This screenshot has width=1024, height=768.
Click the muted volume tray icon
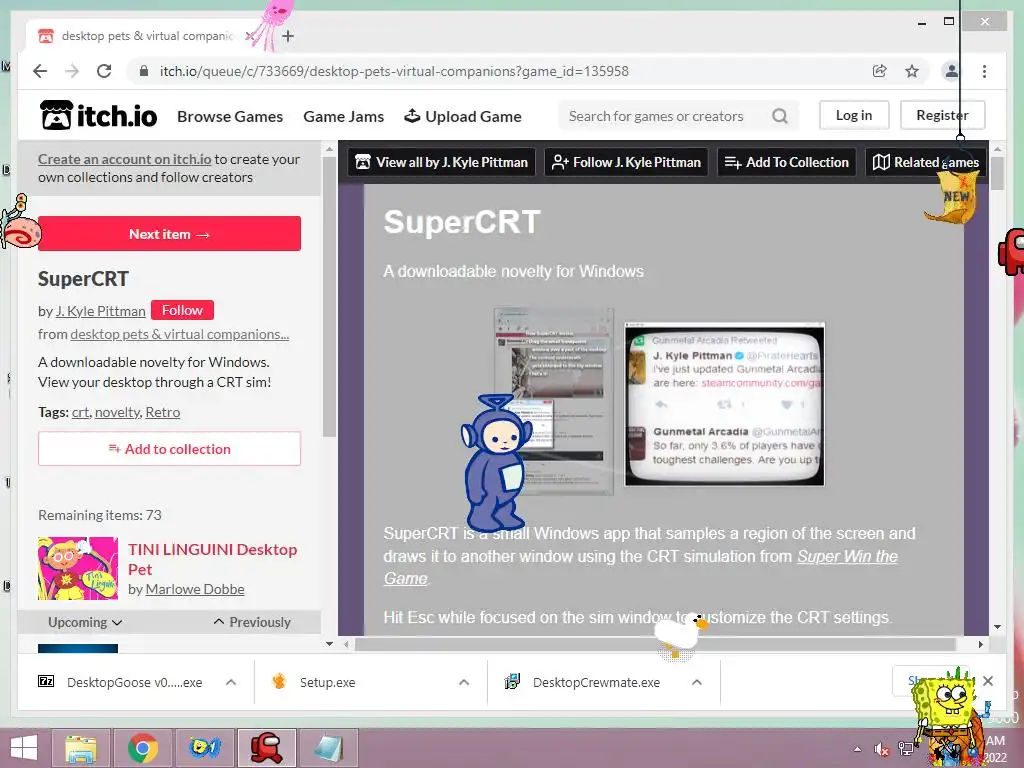[882, 749]
